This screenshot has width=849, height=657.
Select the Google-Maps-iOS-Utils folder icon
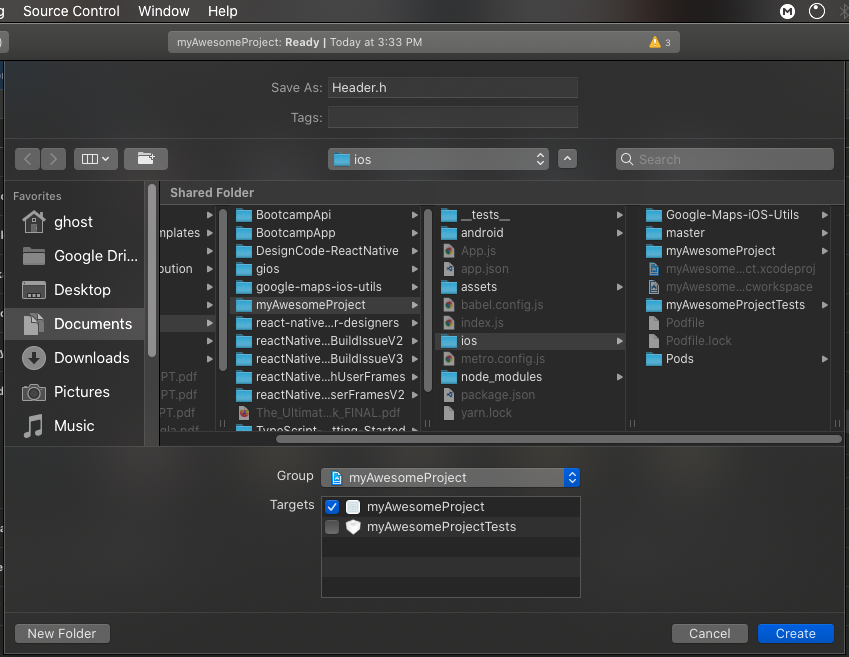pyautogui.click(x=654, y=215)
